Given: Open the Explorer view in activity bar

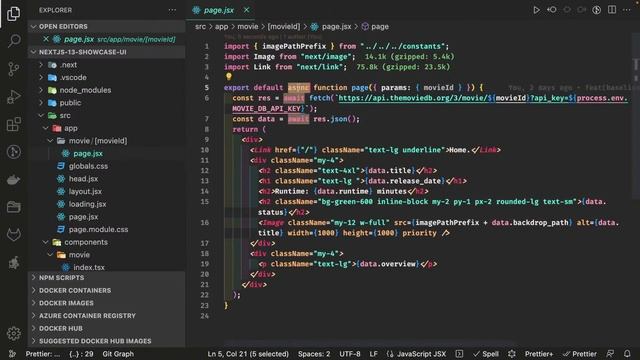Looking at the screenshot, I should pos(13,13).
